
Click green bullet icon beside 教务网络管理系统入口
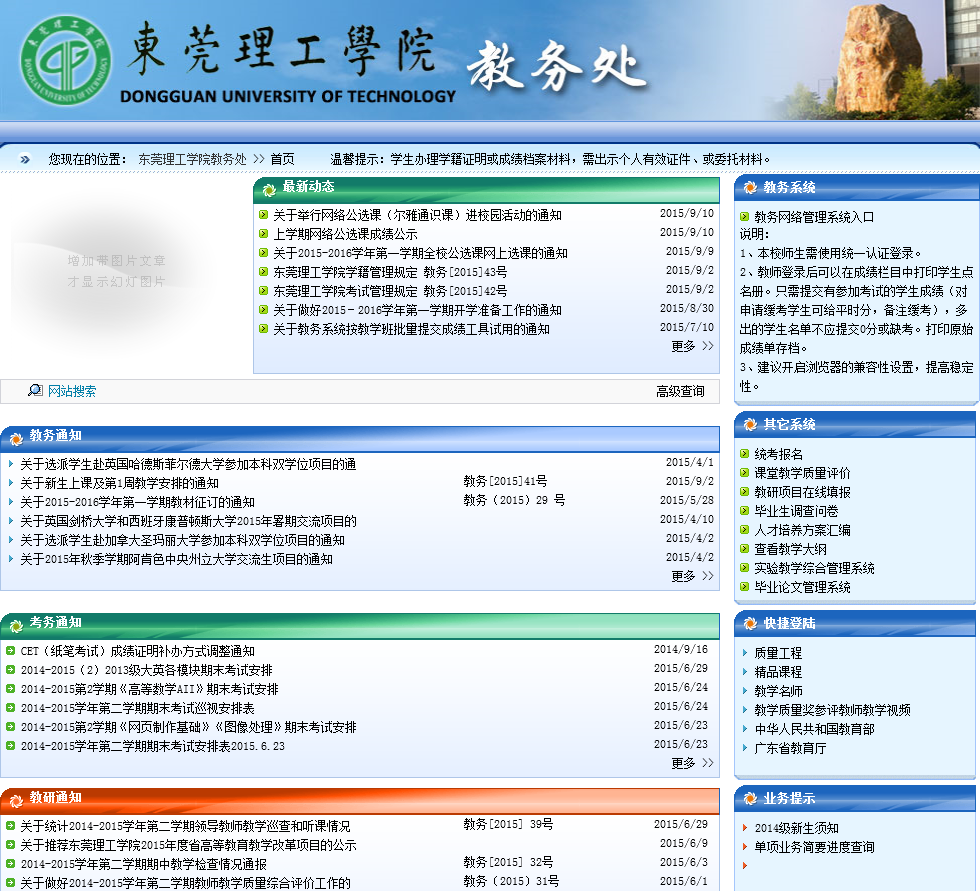pos(744,217)
